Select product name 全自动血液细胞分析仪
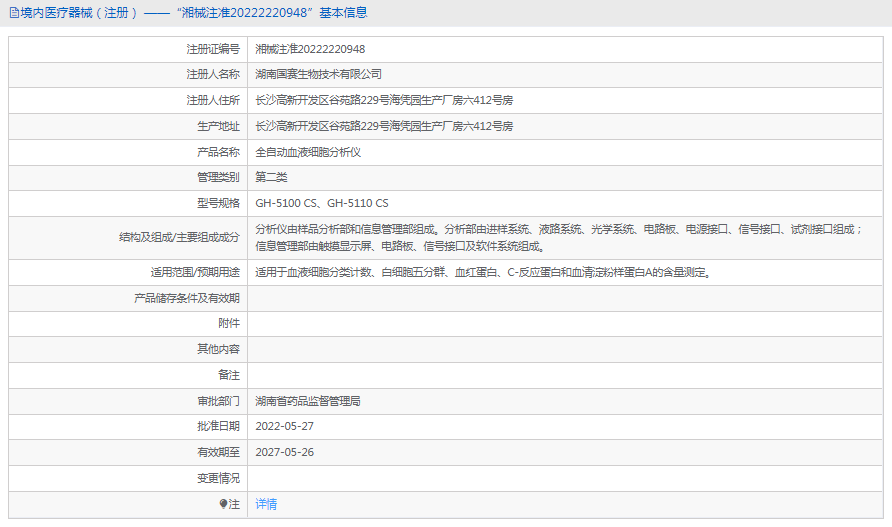Image resolution: width=892 pixels, height=527 pixels. coord(308,153)
